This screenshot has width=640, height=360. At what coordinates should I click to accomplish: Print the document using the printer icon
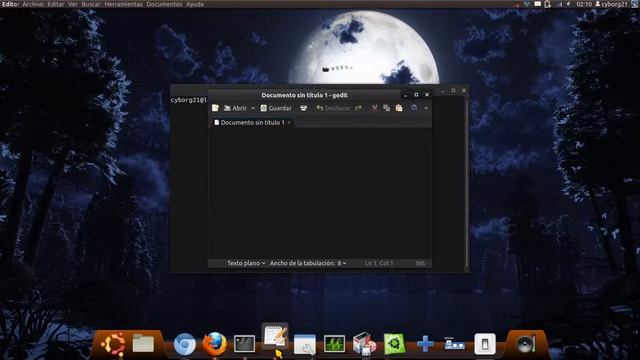[303, 108]
